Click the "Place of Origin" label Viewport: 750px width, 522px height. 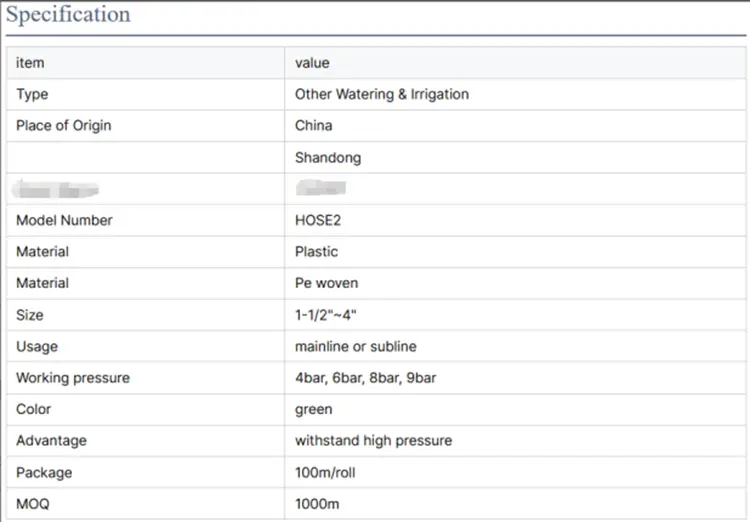[64, 126]
